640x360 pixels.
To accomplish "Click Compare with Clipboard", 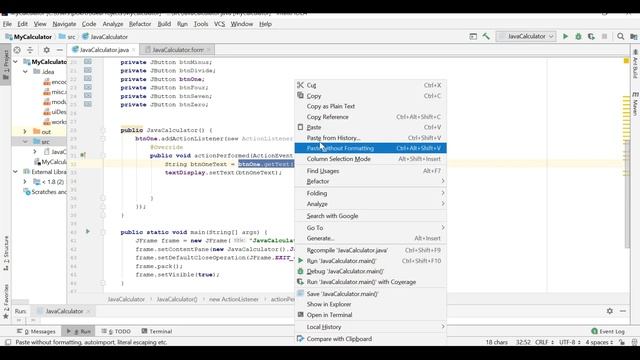I will click(371, 339).
